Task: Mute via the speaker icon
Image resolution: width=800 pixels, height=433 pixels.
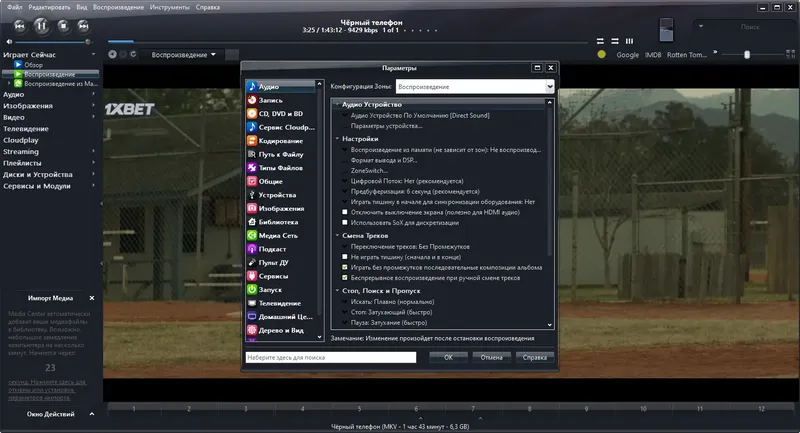Action: (x=9, y=42)
